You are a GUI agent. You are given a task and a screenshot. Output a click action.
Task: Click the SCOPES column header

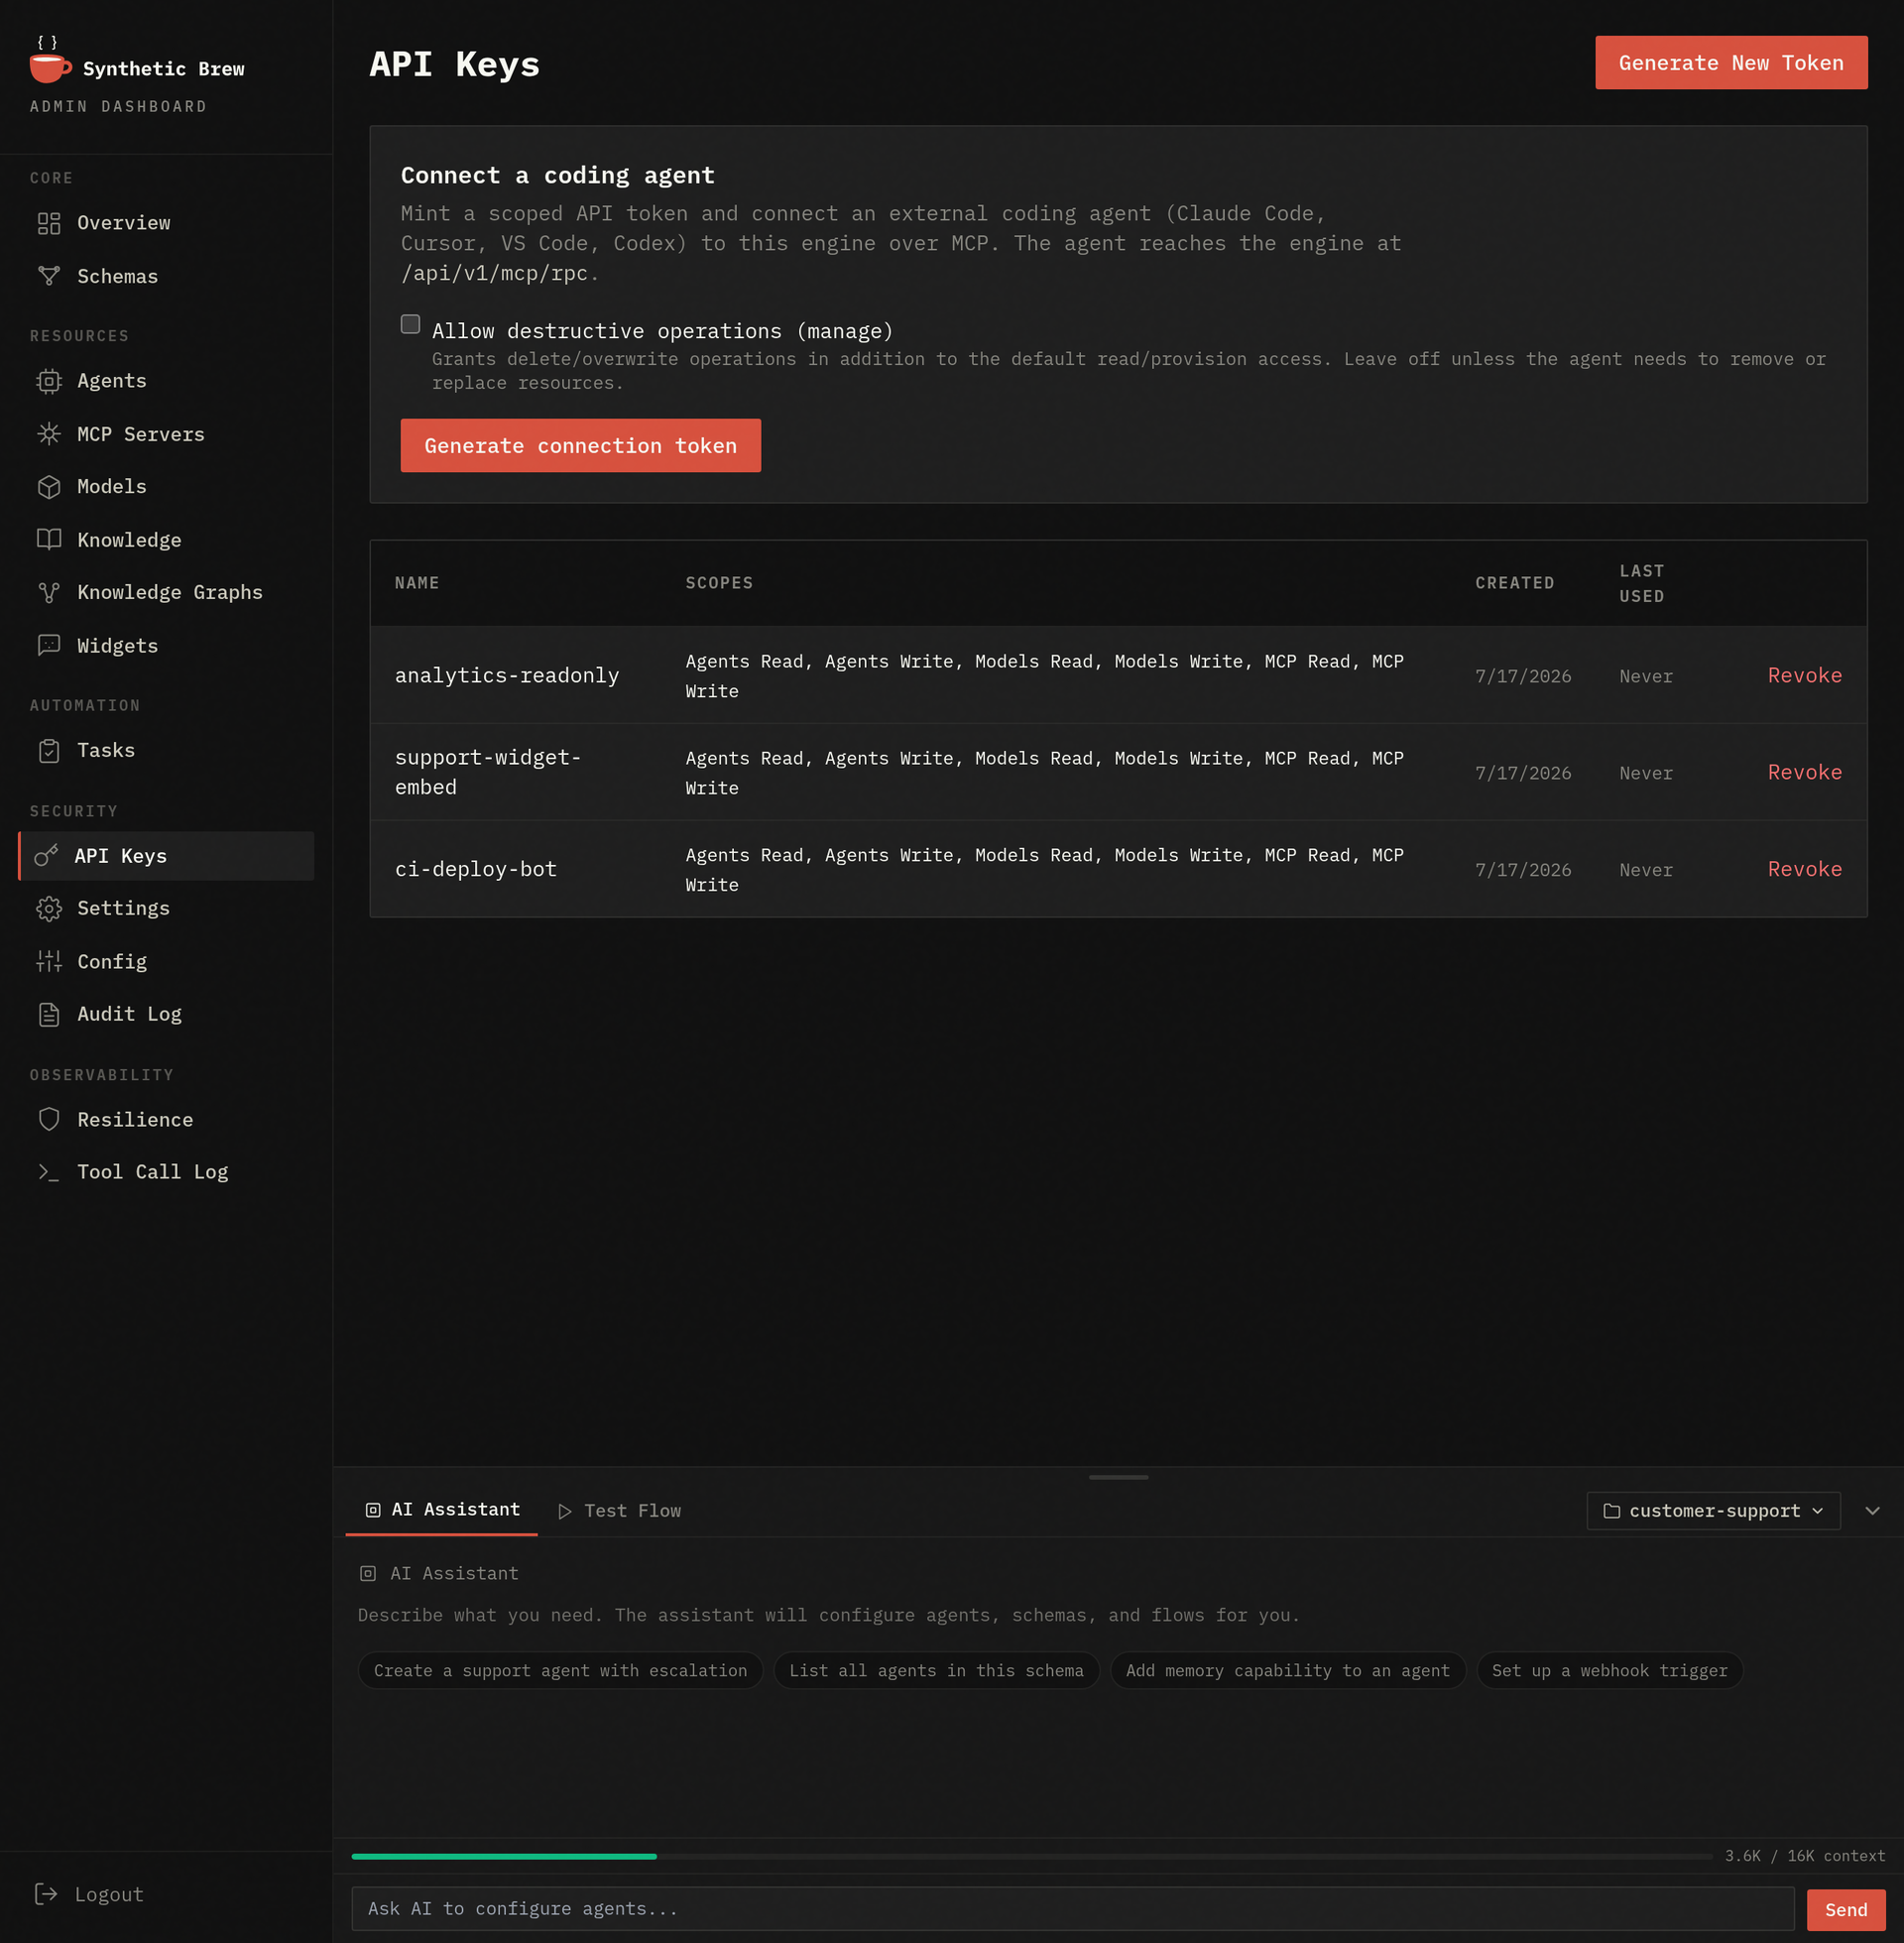tap(719, 583)
